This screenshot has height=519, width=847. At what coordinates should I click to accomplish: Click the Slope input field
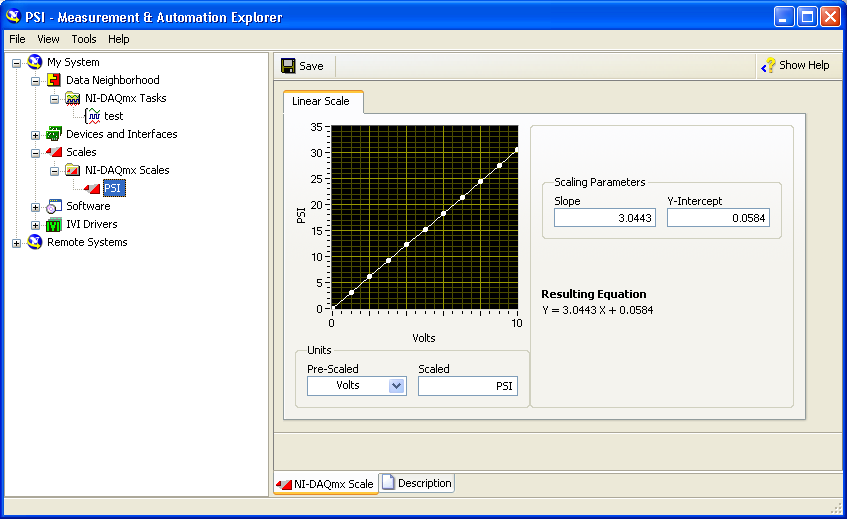click(605, 217)
